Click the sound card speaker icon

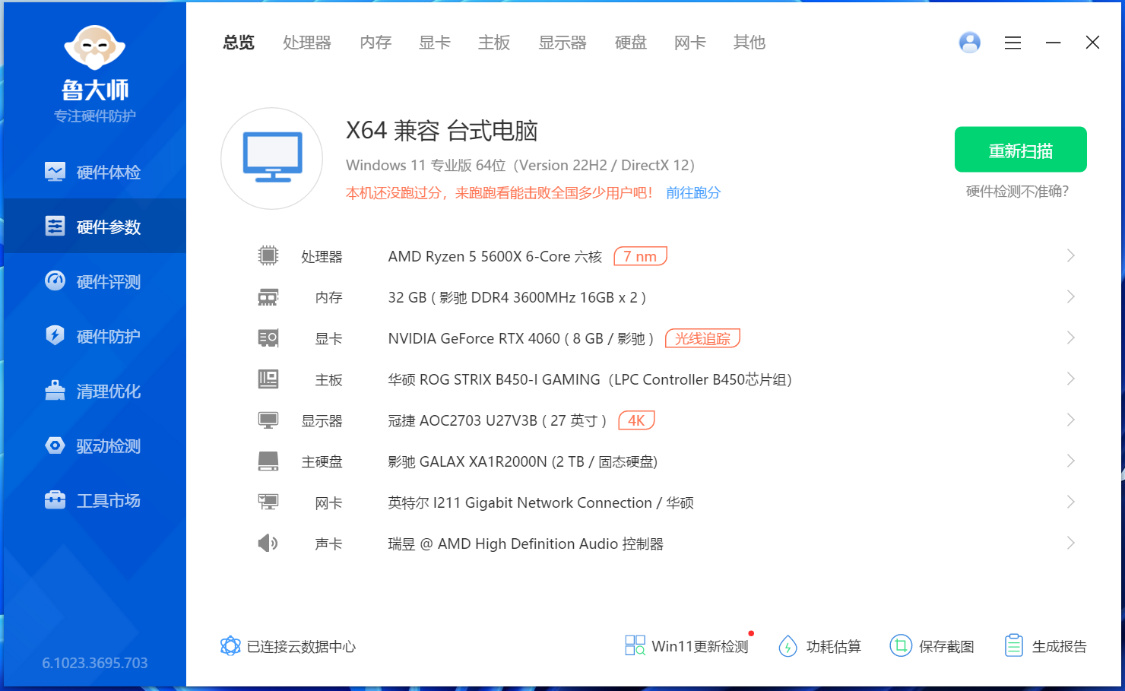pos(268,543)
